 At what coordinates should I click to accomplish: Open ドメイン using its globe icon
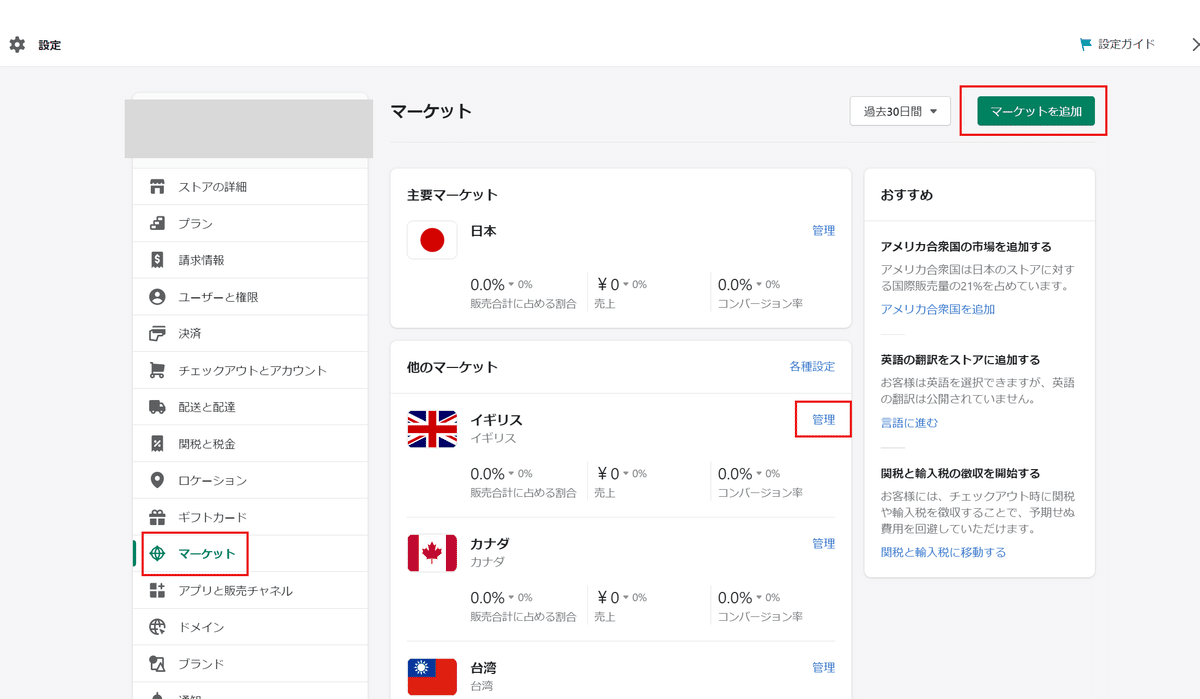coord(157,626)
